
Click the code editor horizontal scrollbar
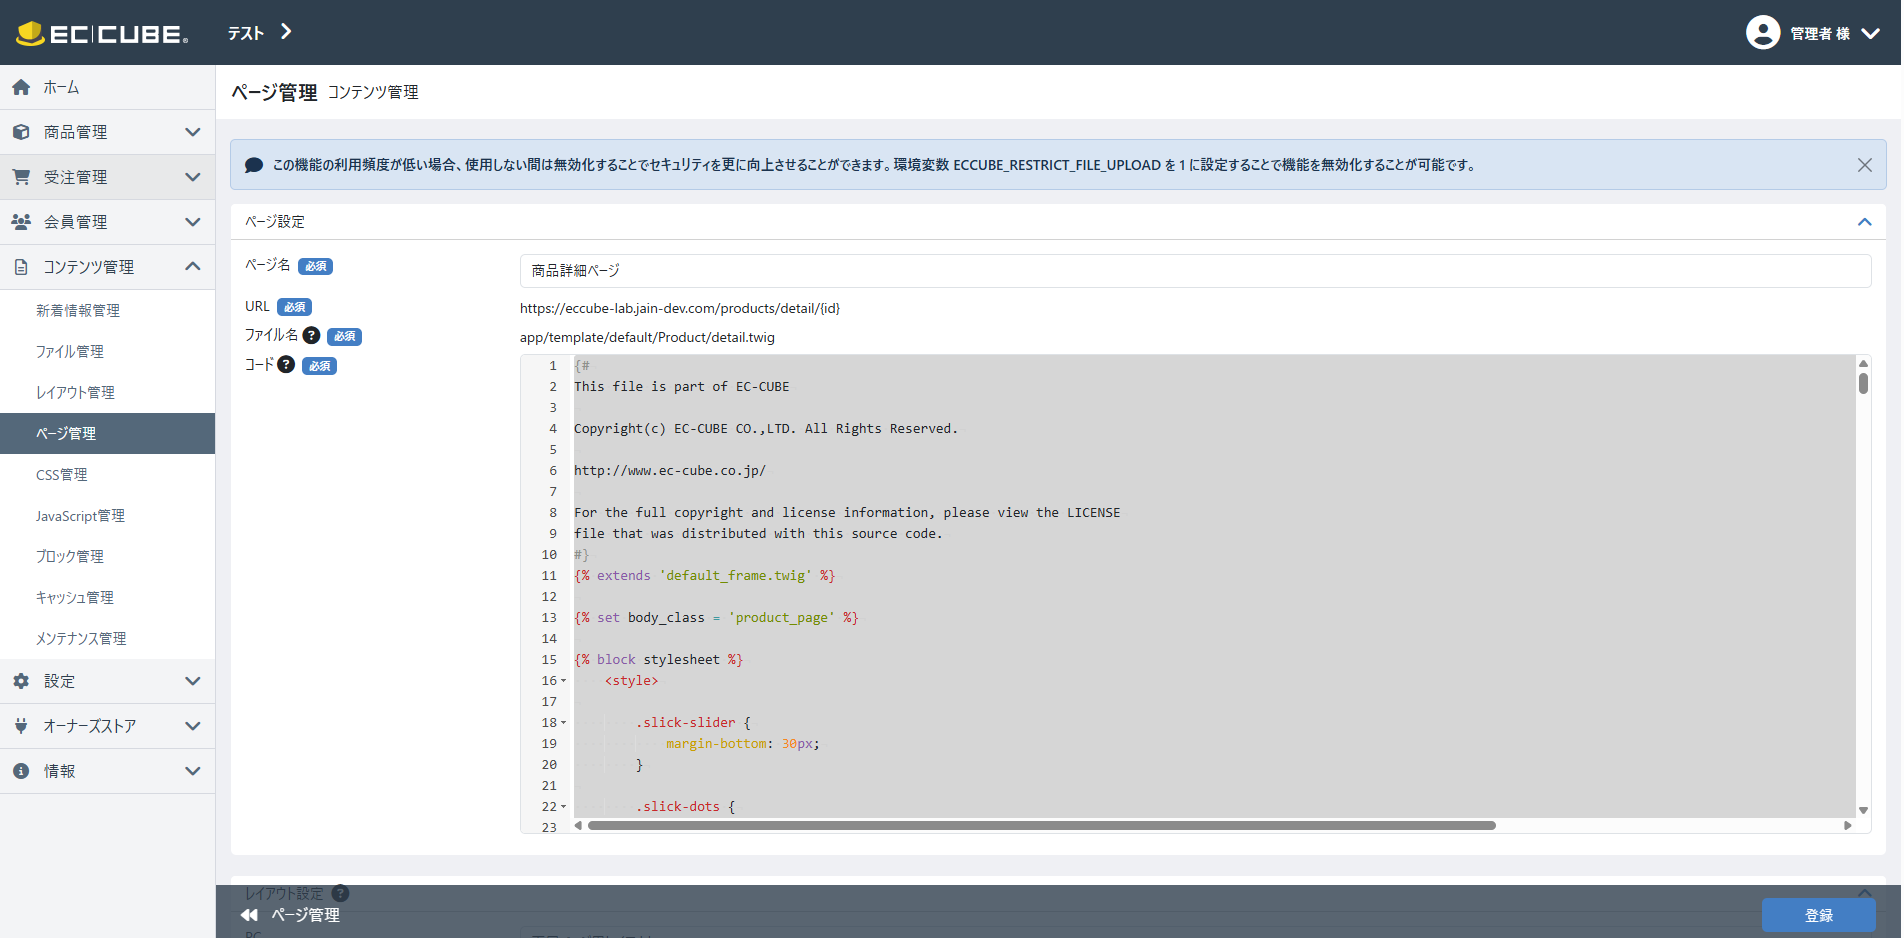tap(1041, 826)
